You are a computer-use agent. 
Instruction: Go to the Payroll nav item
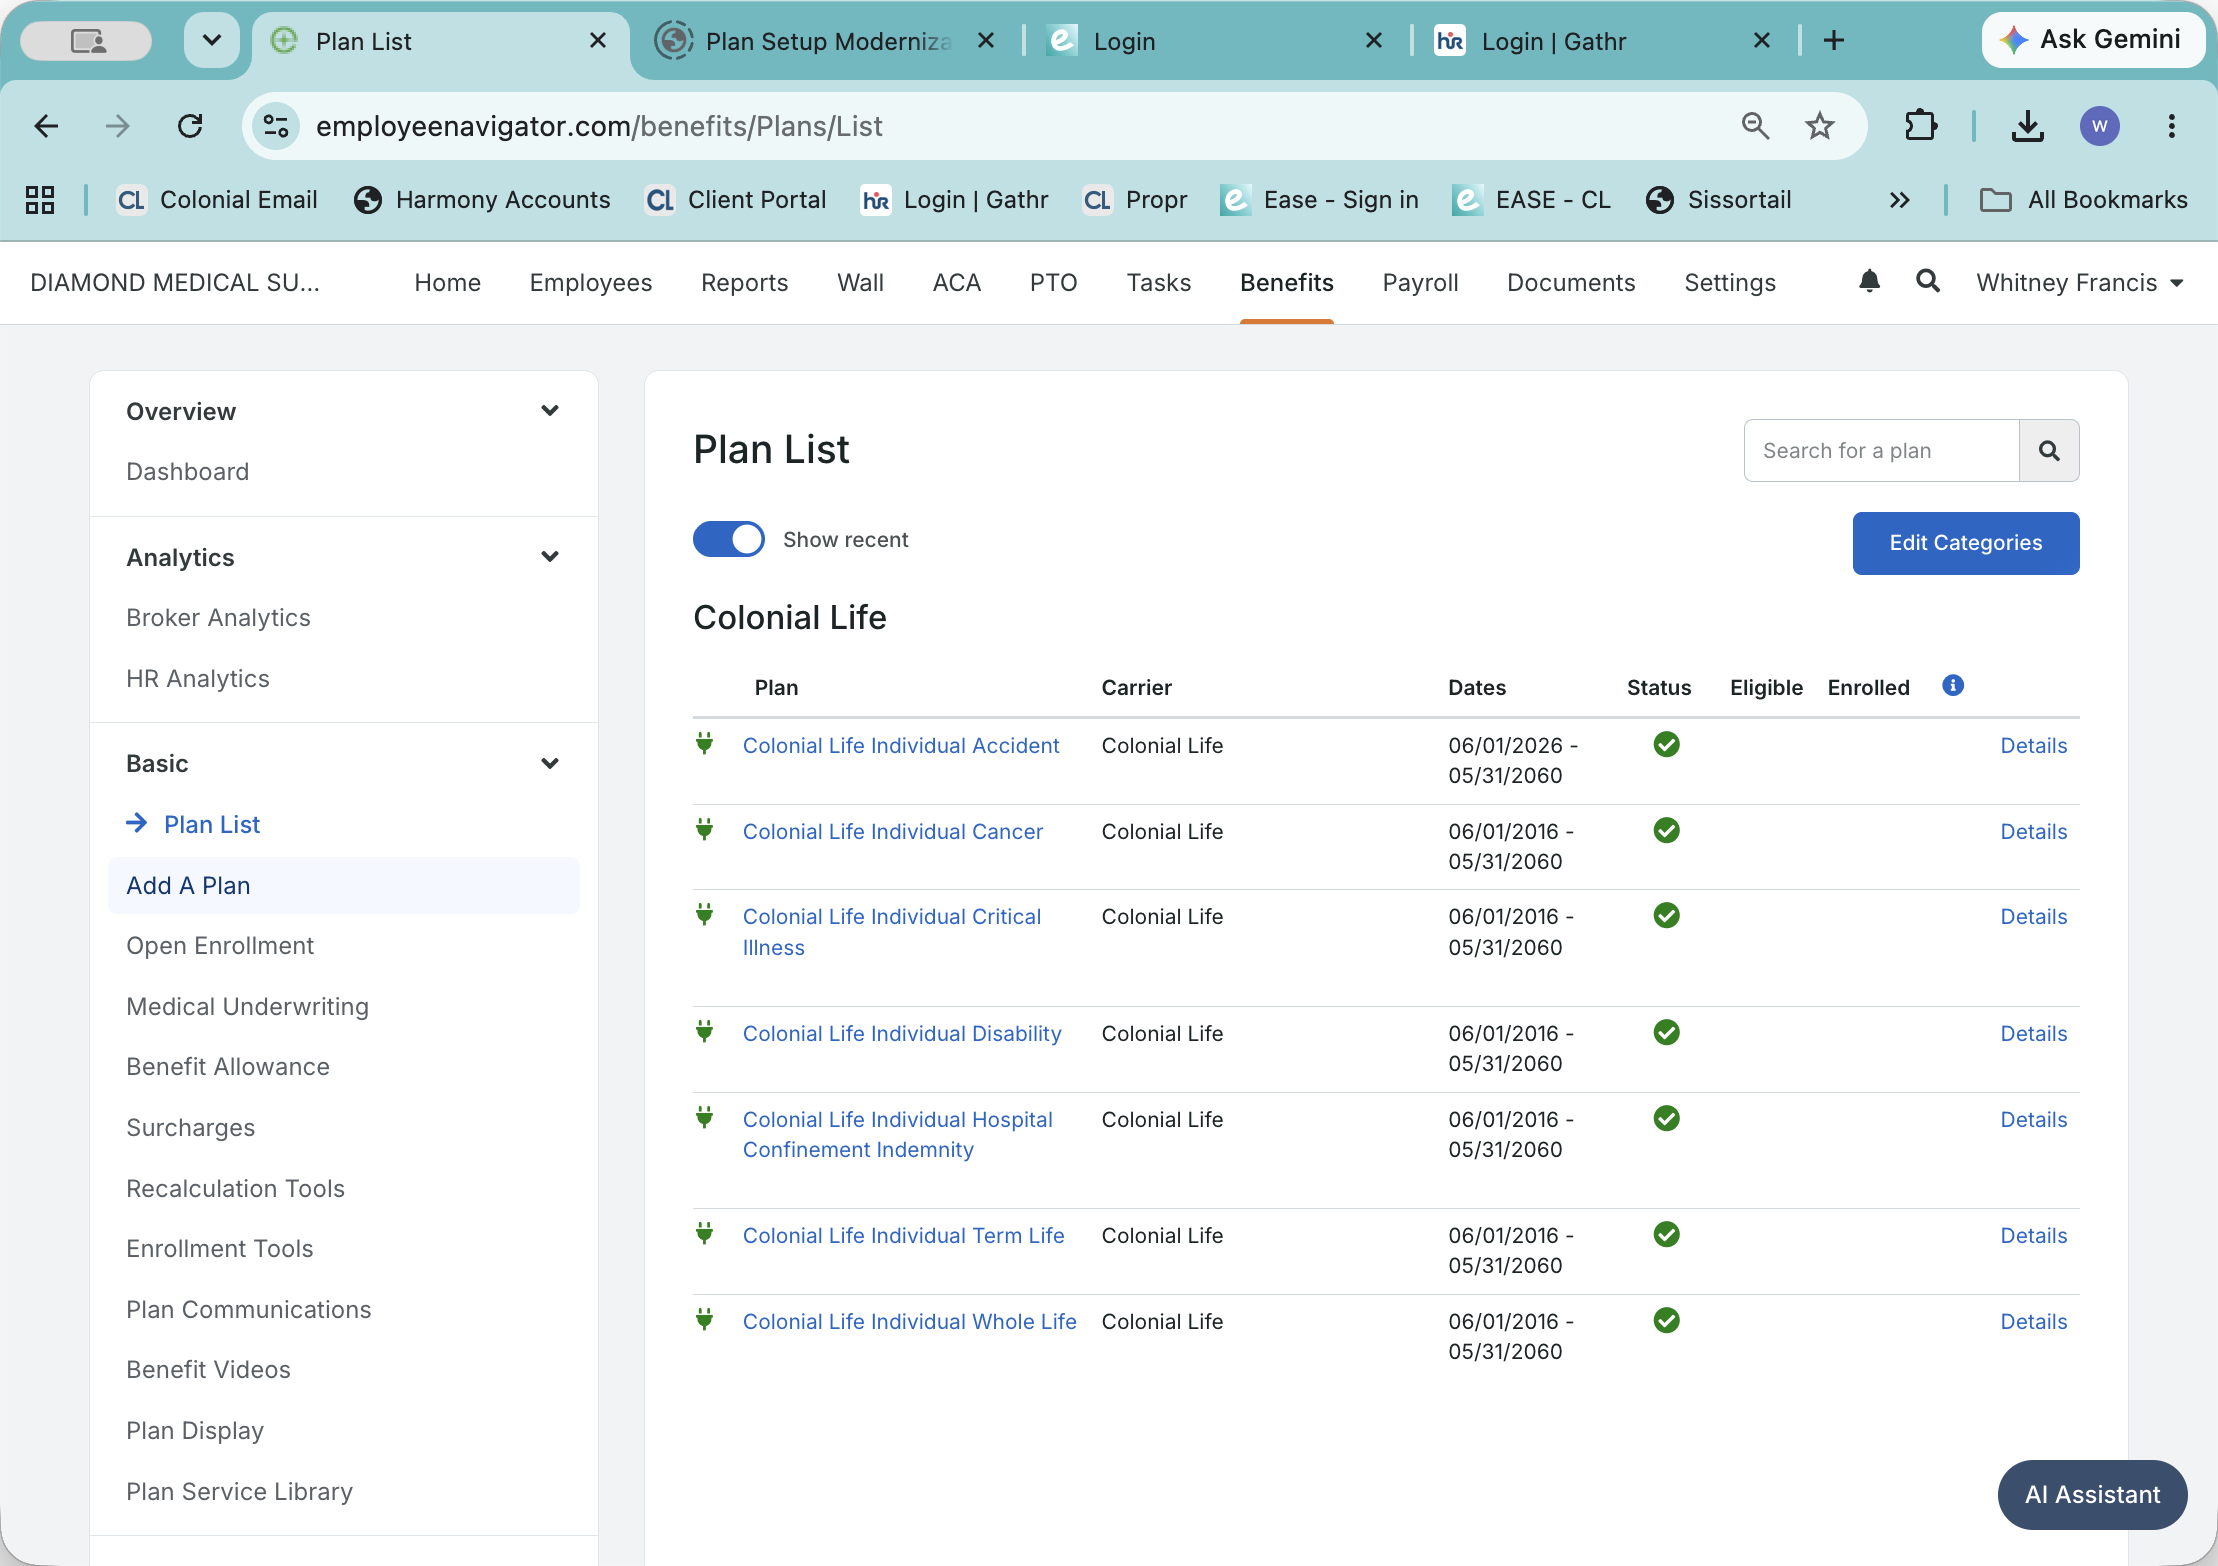tap(1420, 283)
